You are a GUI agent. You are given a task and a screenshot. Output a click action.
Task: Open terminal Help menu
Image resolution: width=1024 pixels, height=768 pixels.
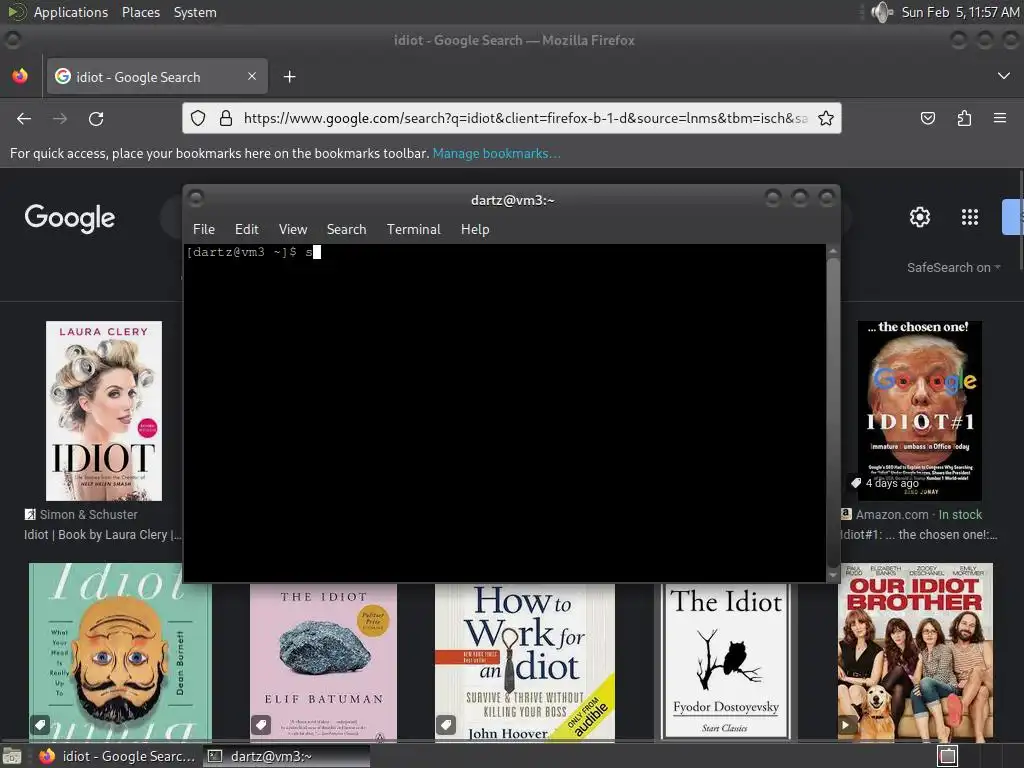pyautogui.click(x=475, y=229)
